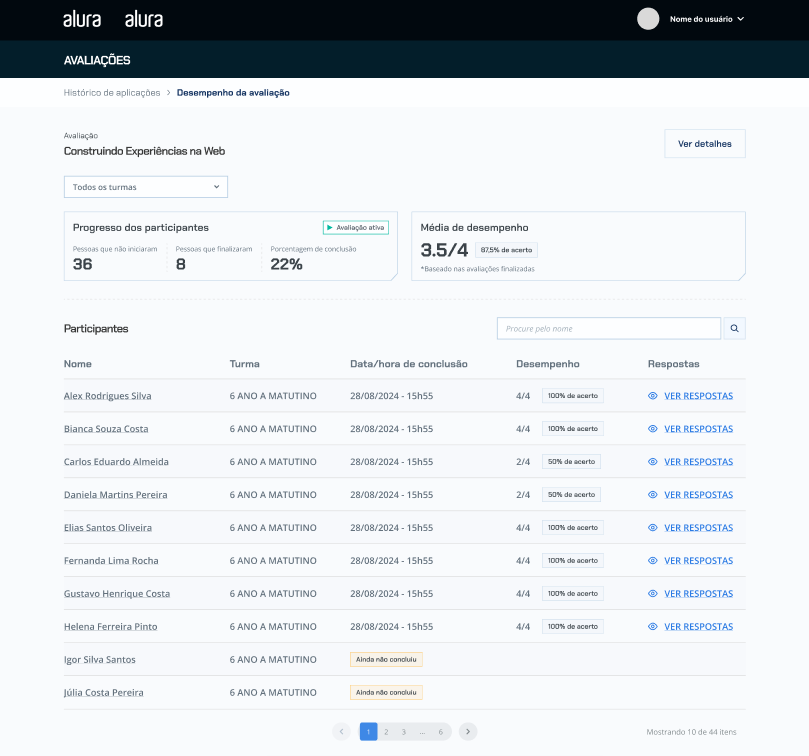Viewport: 809px width, 756px height.
Task: Click the first alura logo
Action: [82, 19]
